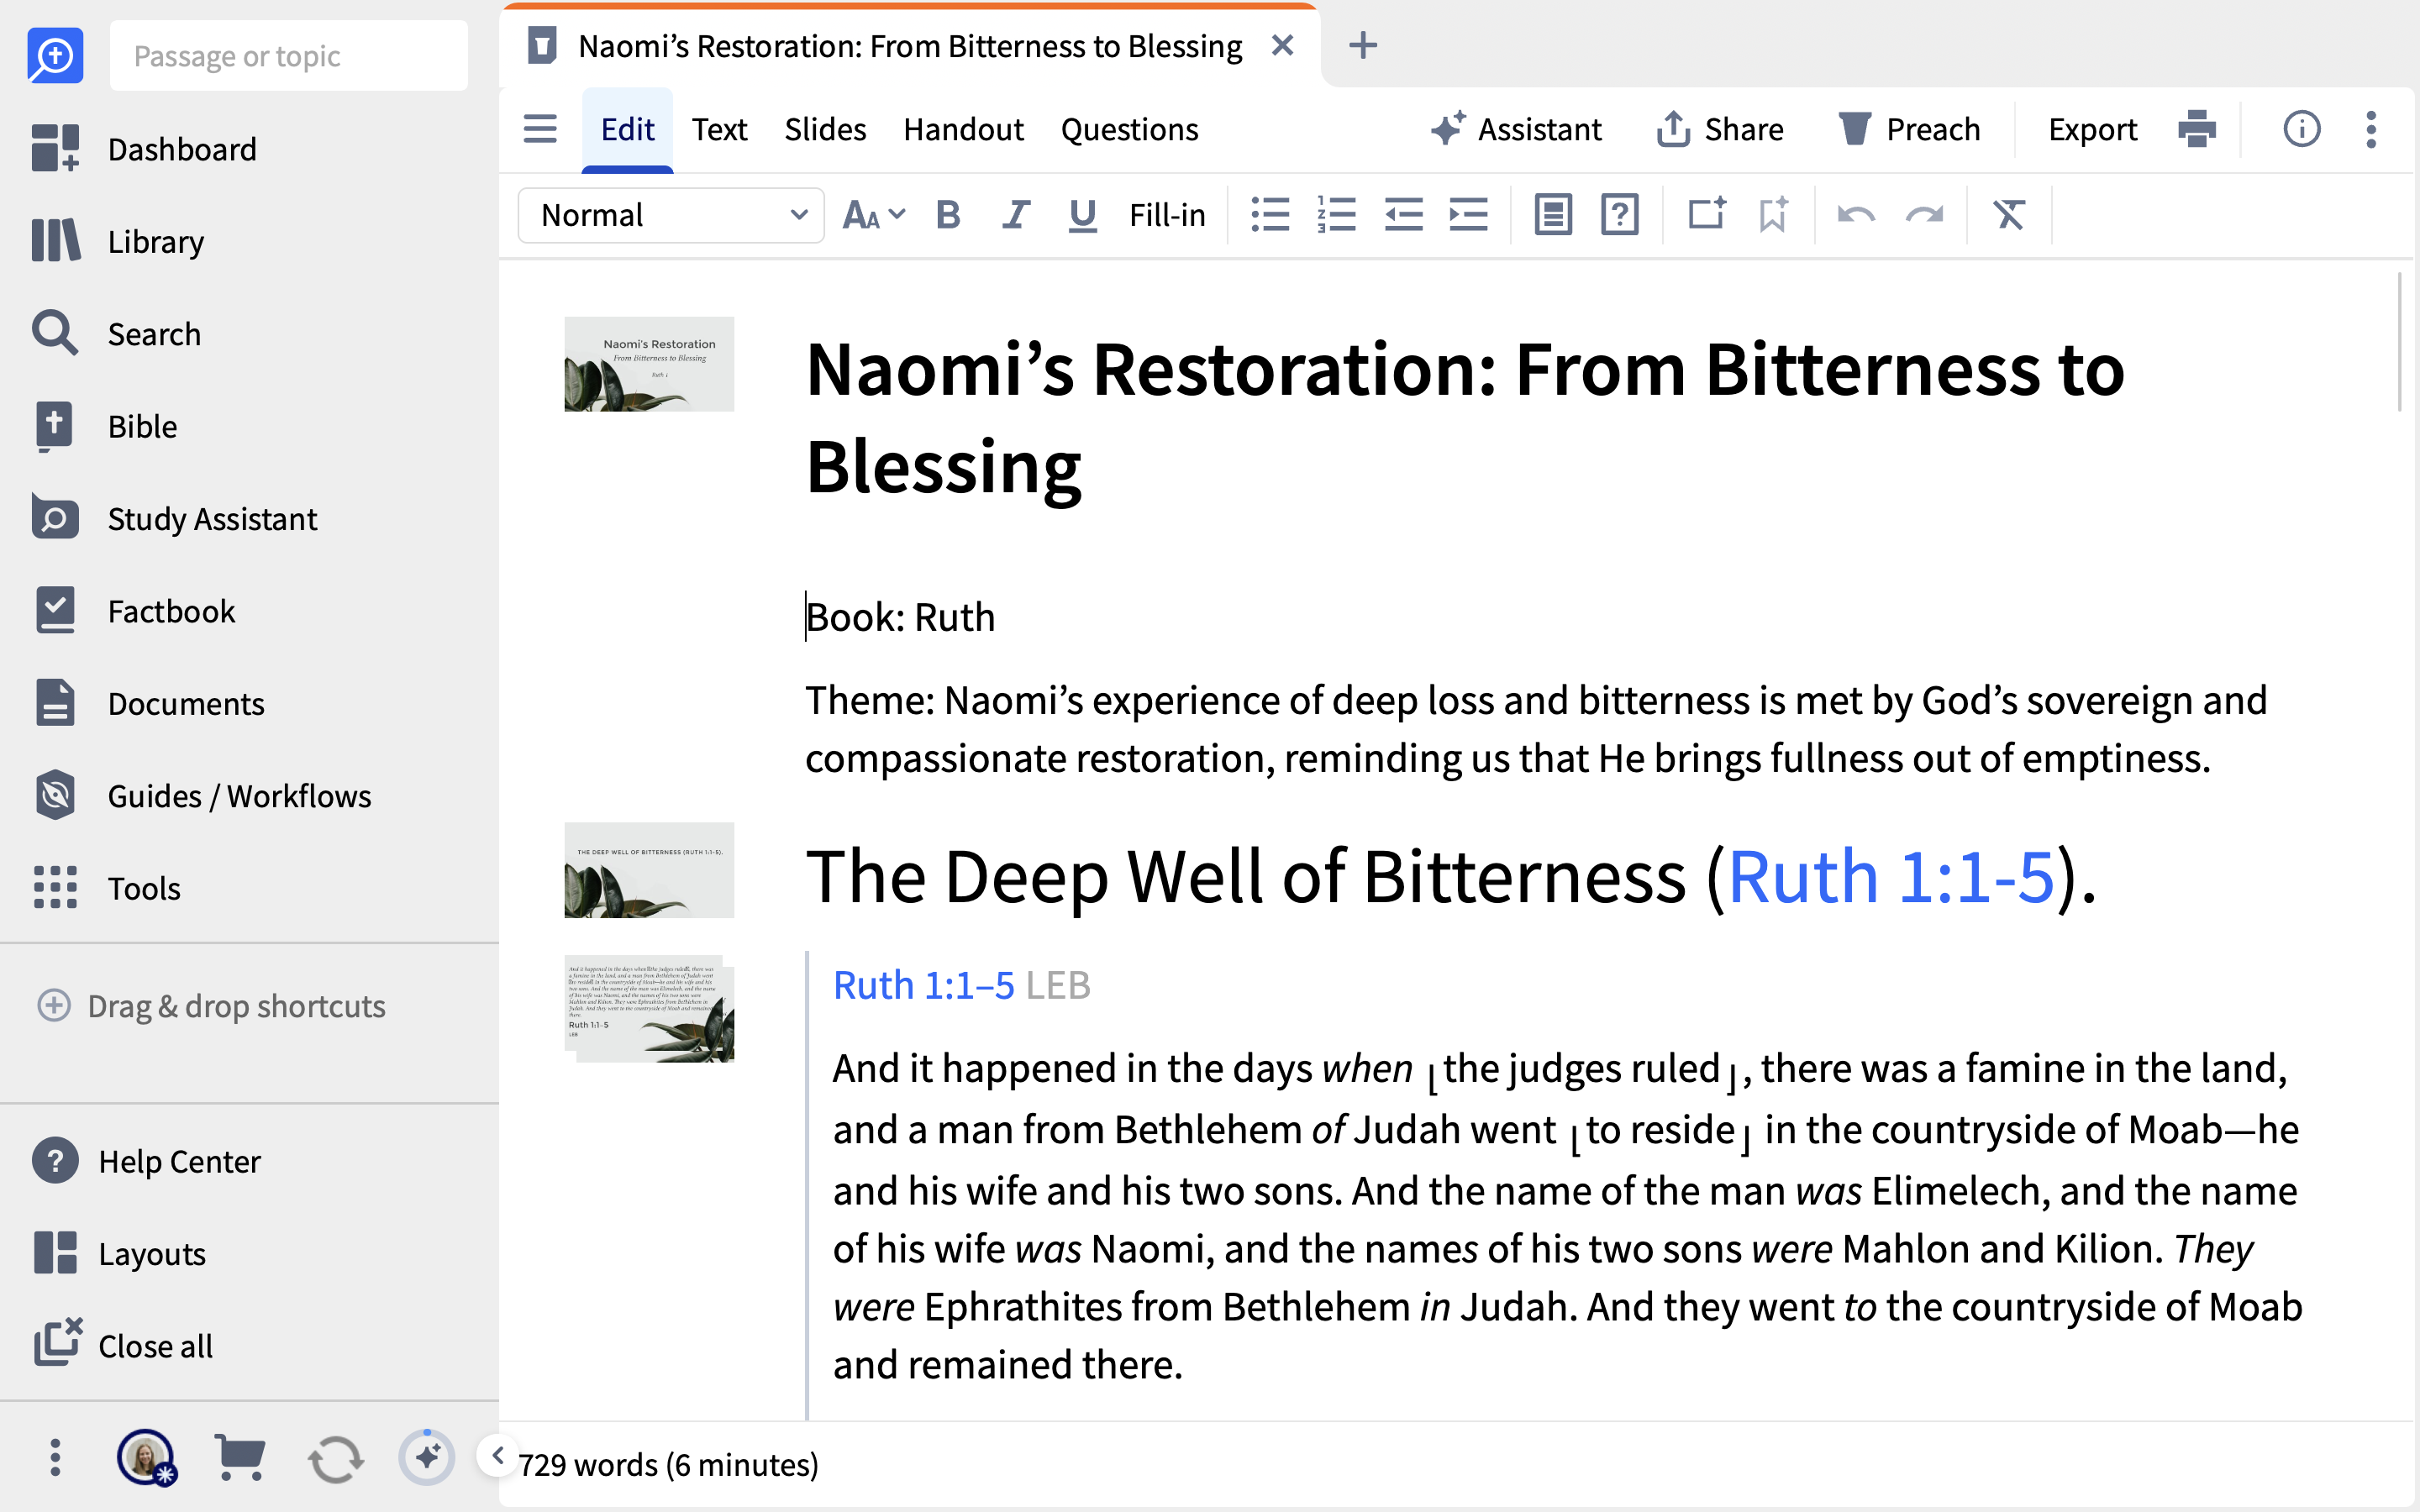
Task: Undo the last edit
Action: point(1856,215)
